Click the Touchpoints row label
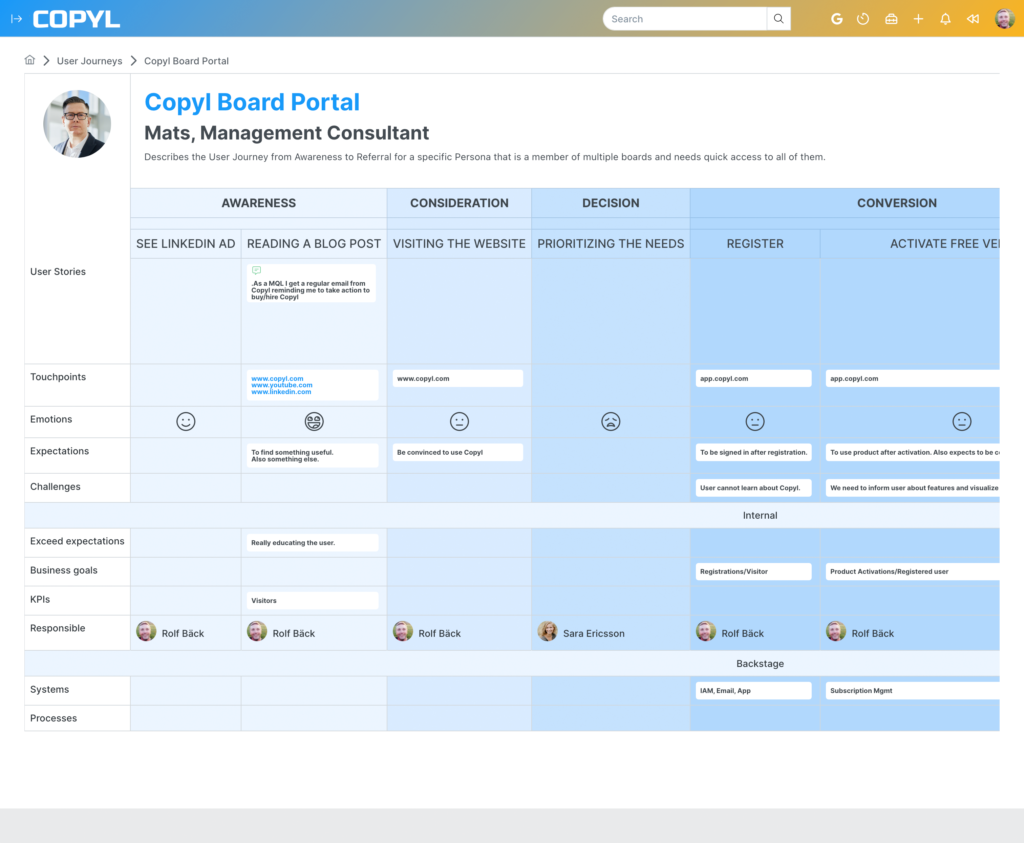Screen dimensions: 1024x843 (x=57, y=377)
